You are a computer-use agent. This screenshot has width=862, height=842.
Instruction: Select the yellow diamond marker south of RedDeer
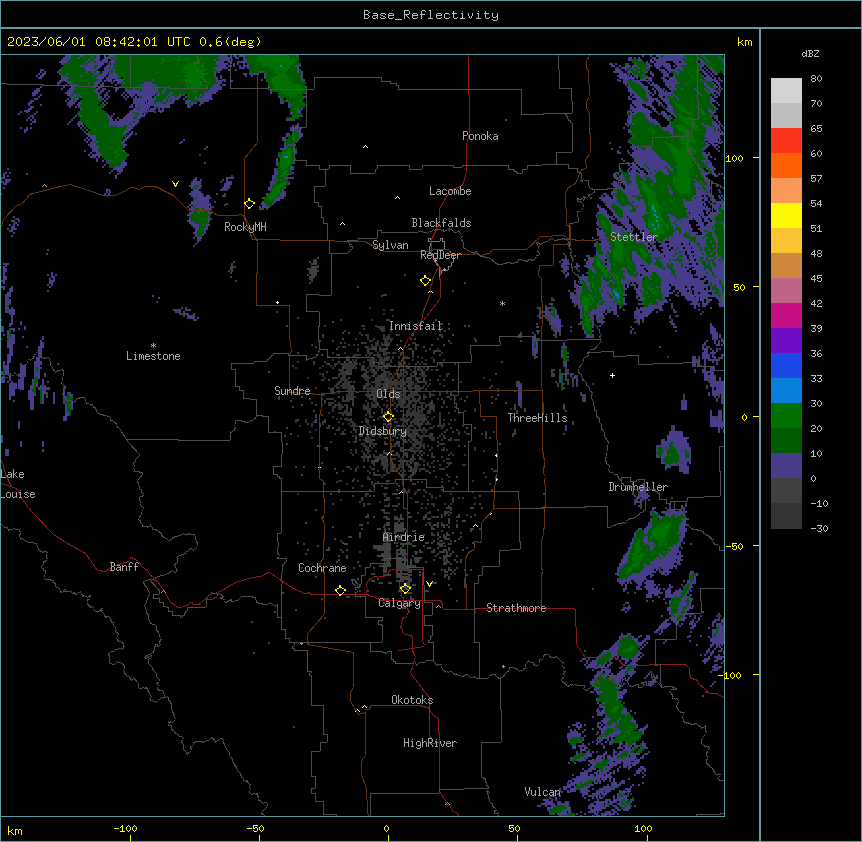[426, 281]
